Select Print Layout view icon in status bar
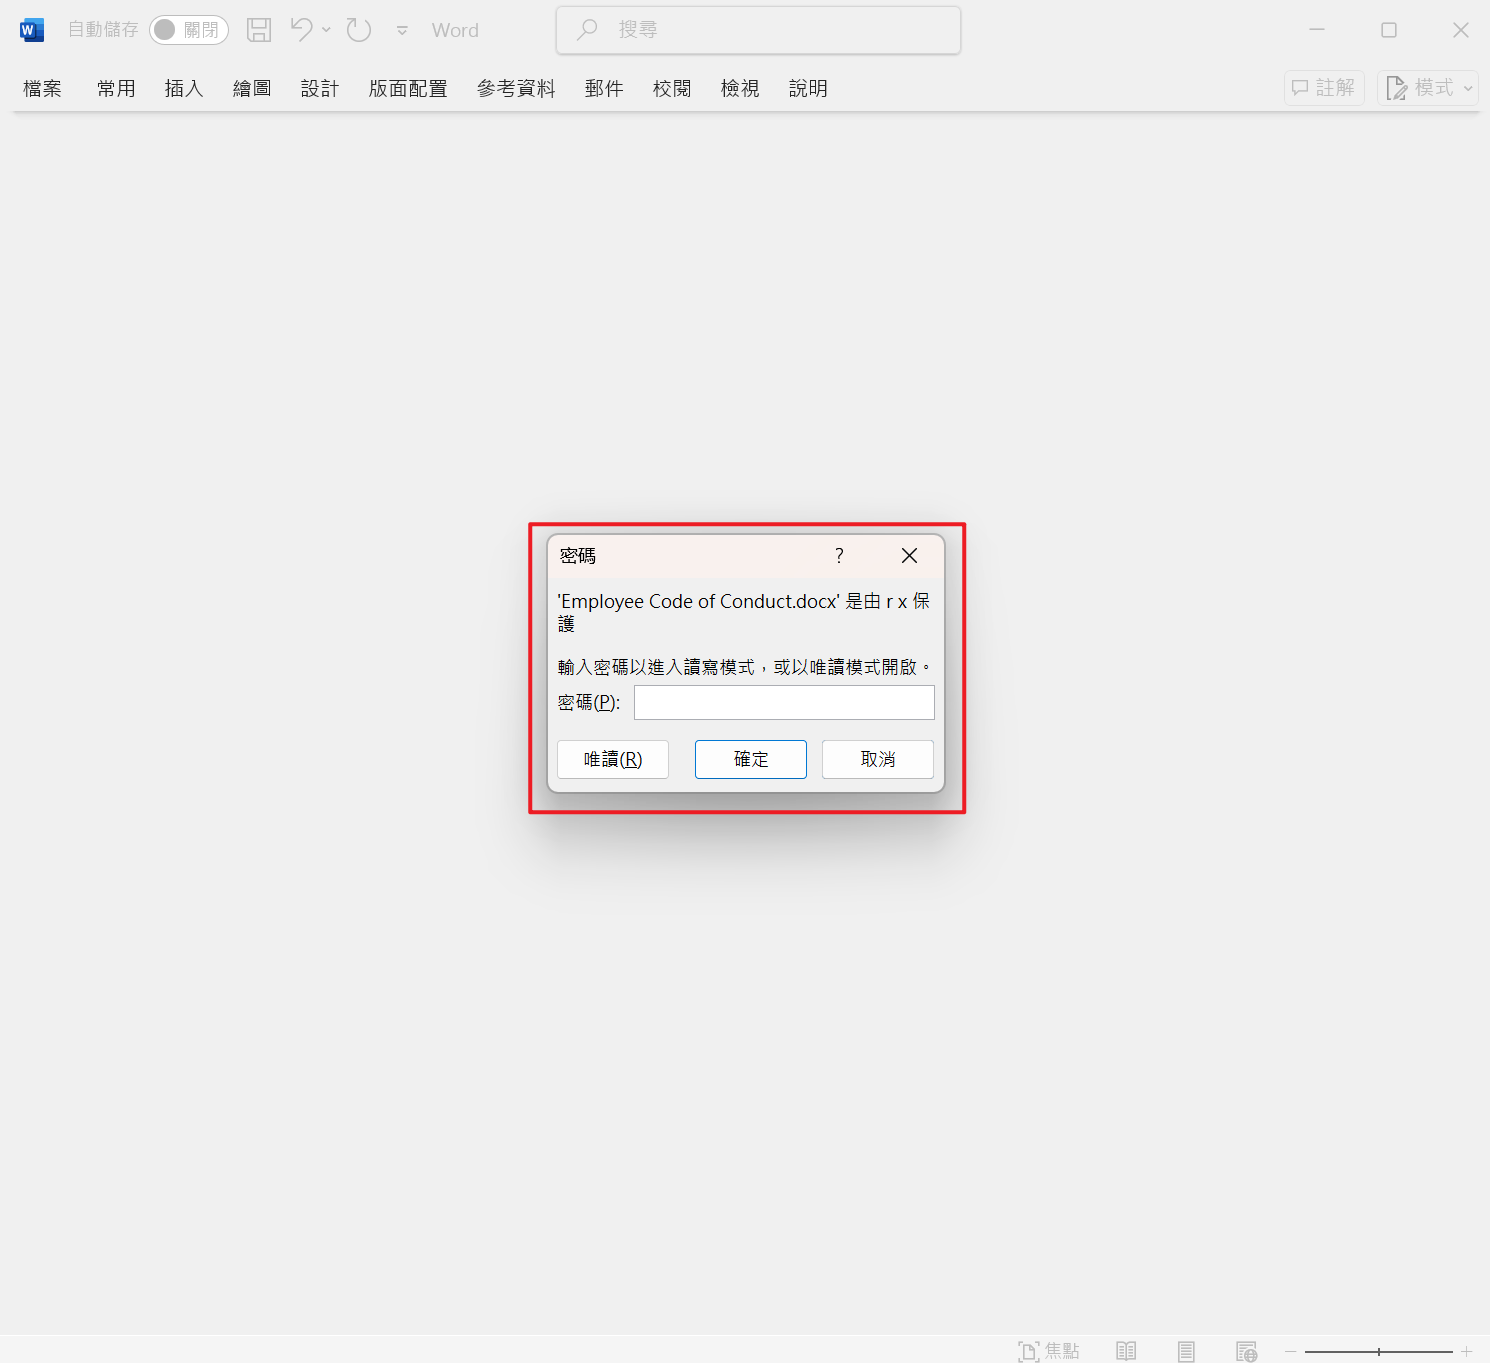 click(1186, 1352)
